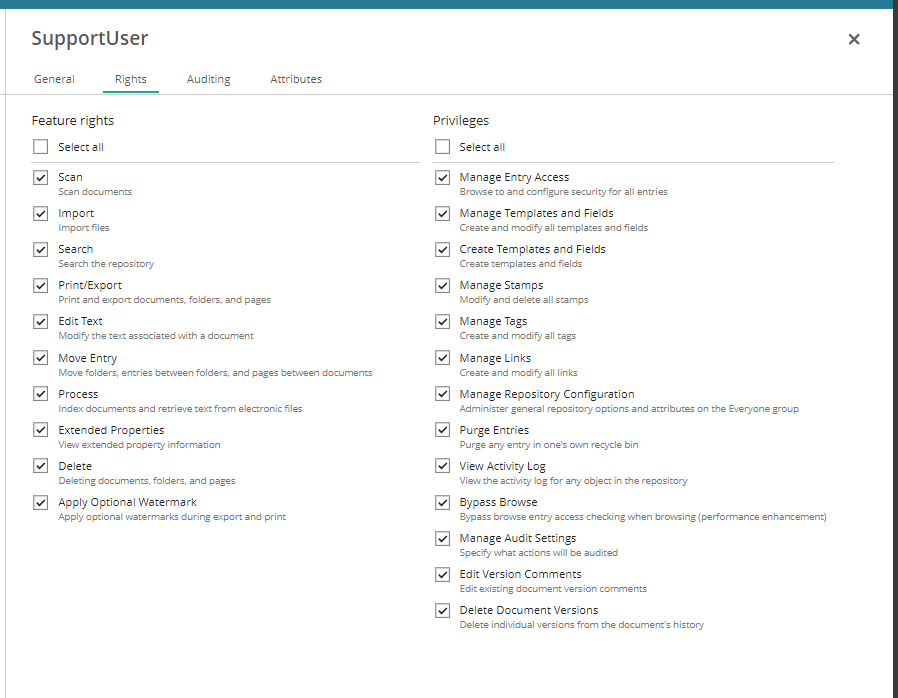The image size is (898, 698).
Task: Click 'Specify what actions will be audited'
Action: (538, 553)
